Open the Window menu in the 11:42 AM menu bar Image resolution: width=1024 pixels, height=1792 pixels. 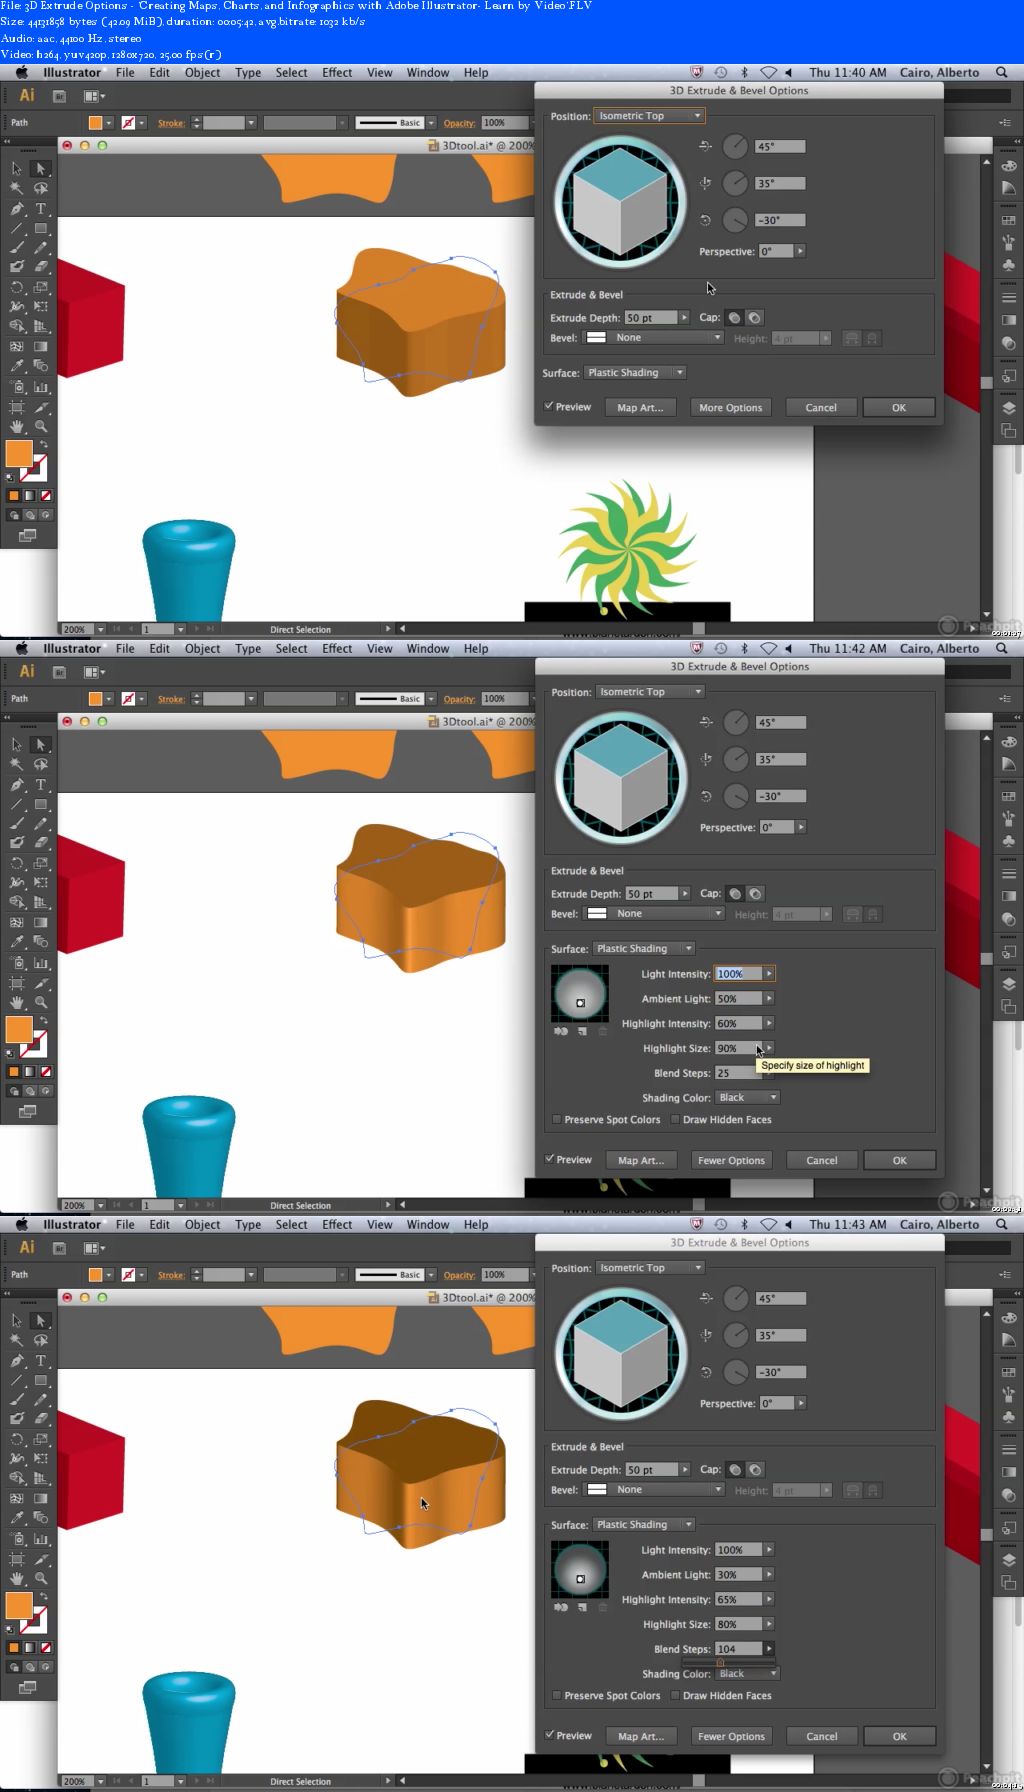[428, 648]
